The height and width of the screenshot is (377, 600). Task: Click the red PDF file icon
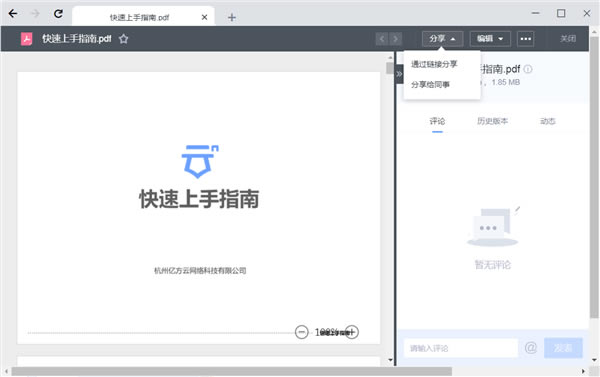click(x=26, y=39)
